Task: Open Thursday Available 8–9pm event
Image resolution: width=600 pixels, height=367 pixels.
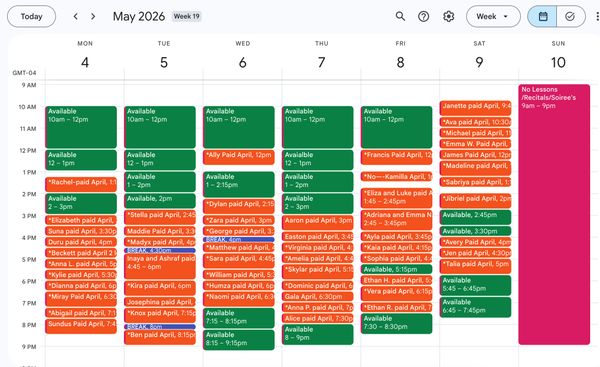Action: coord(318,334)
